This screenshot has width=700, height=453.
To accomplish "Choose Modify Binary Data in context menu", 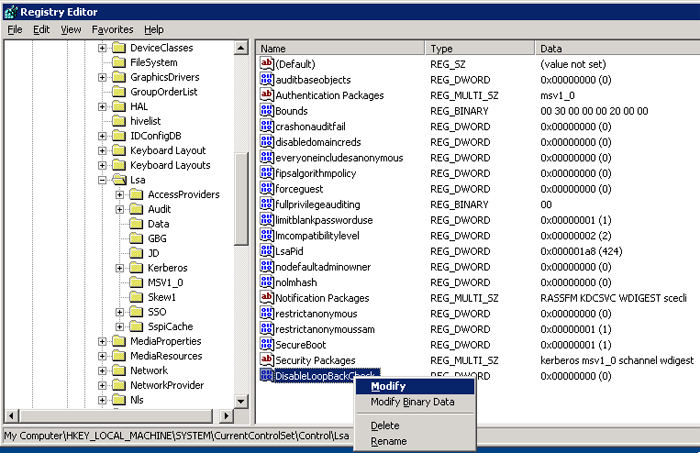I will coord(415,402).
